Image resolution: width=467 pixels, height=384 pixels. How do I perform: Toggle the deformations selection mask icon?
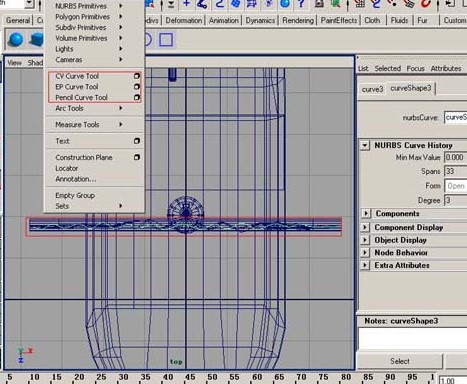tap(252, 4)
